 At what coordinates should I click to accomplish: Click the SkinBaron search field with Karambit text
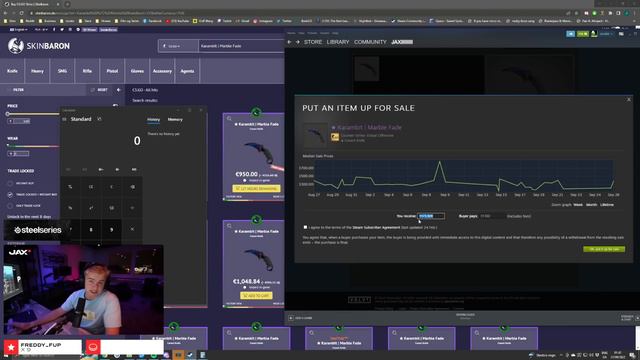point(241,46)
